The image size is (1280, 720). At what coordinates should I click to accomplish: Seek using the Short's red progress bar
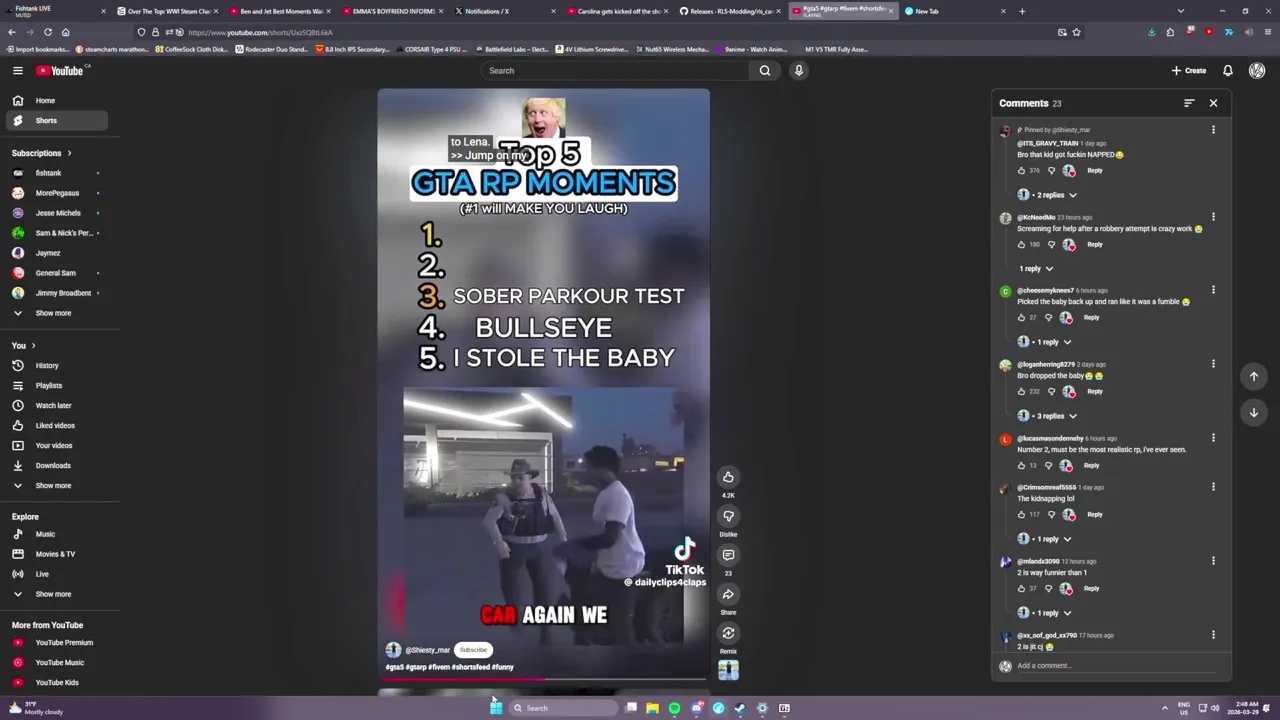[x=544, y=679]
